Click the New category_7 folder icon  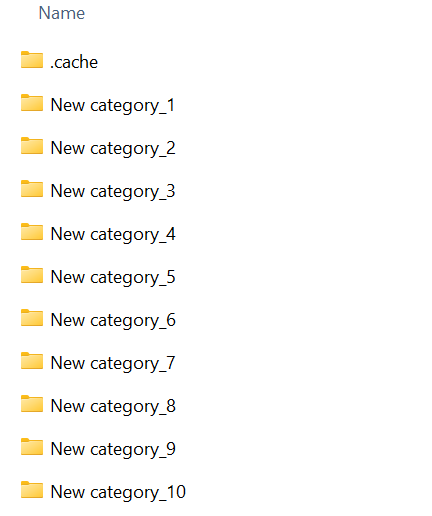pyautogui.click(x=32, y=361)
